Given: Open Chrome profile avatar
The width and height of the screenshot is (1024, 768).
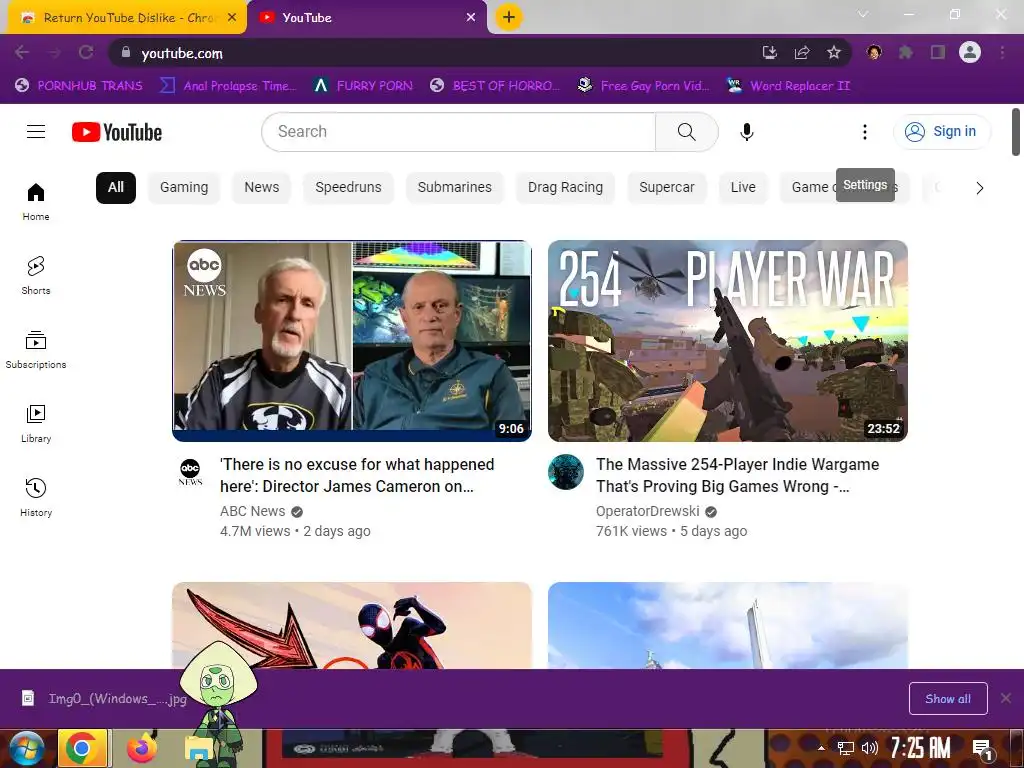Looking at the screenshot, I should [x=970, y=52].
